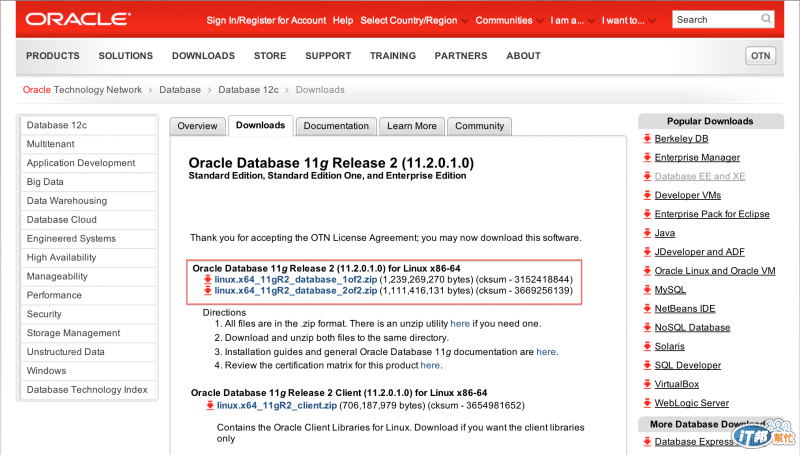
Task: Open the PARTNERS menu
Action: tap(461, 56)
